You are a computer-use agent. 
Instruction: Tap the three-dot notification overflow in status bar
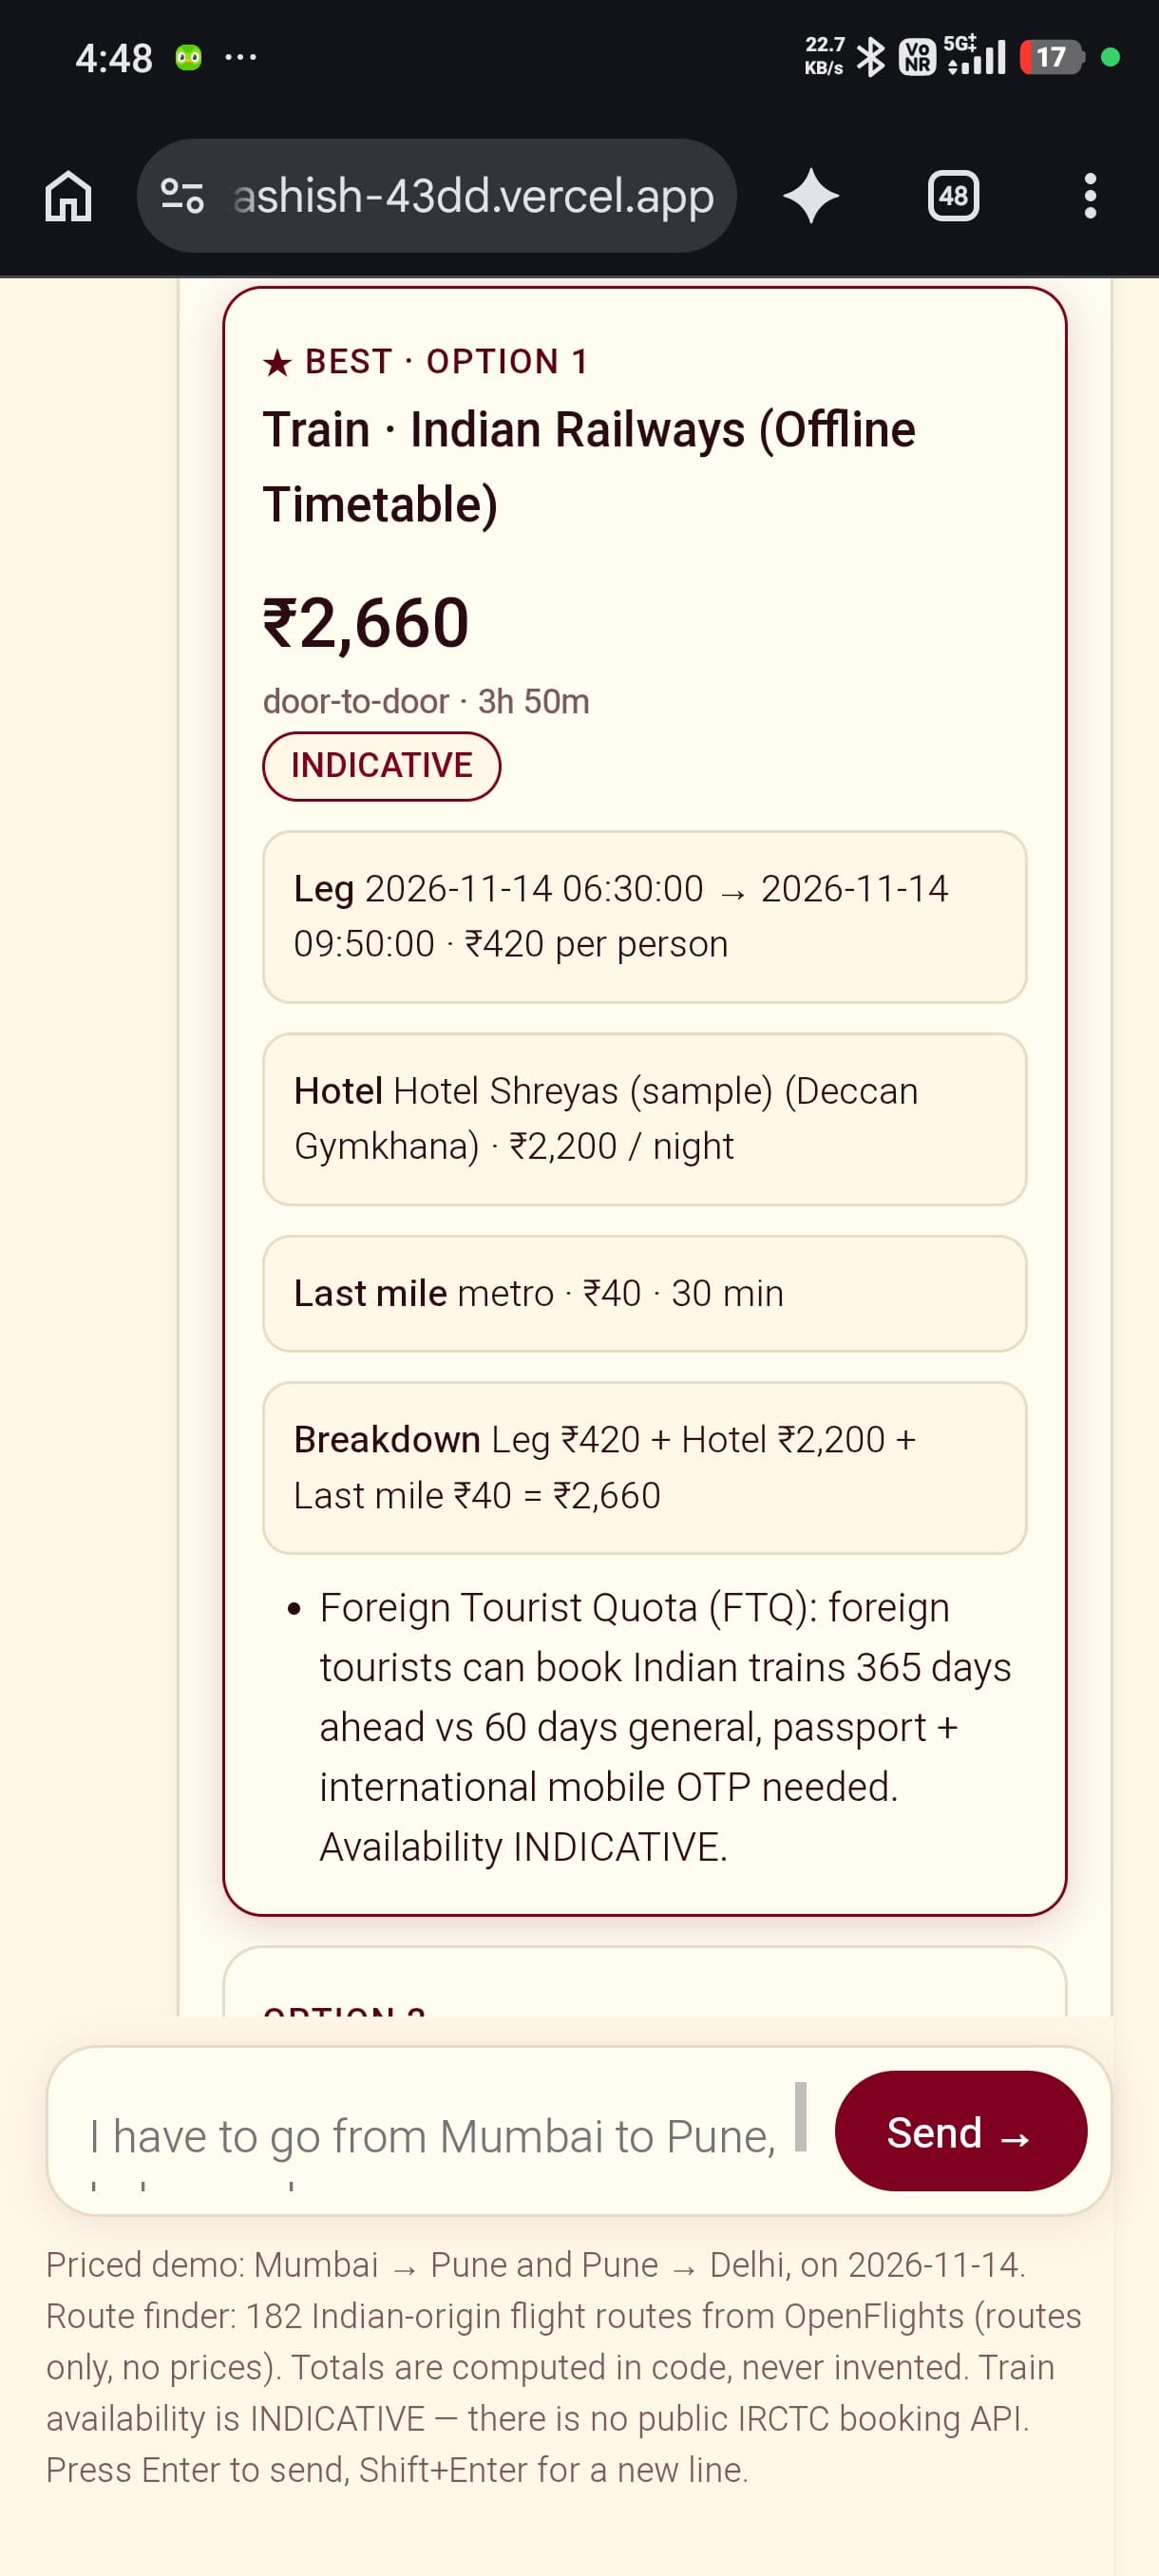[x=241, y=58]
